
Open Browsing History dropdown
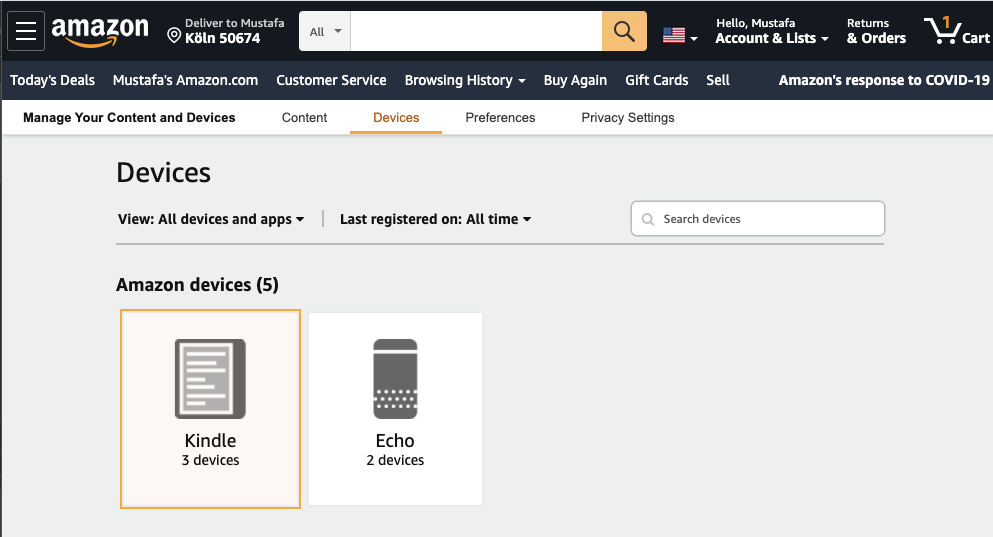coord(465,80)
